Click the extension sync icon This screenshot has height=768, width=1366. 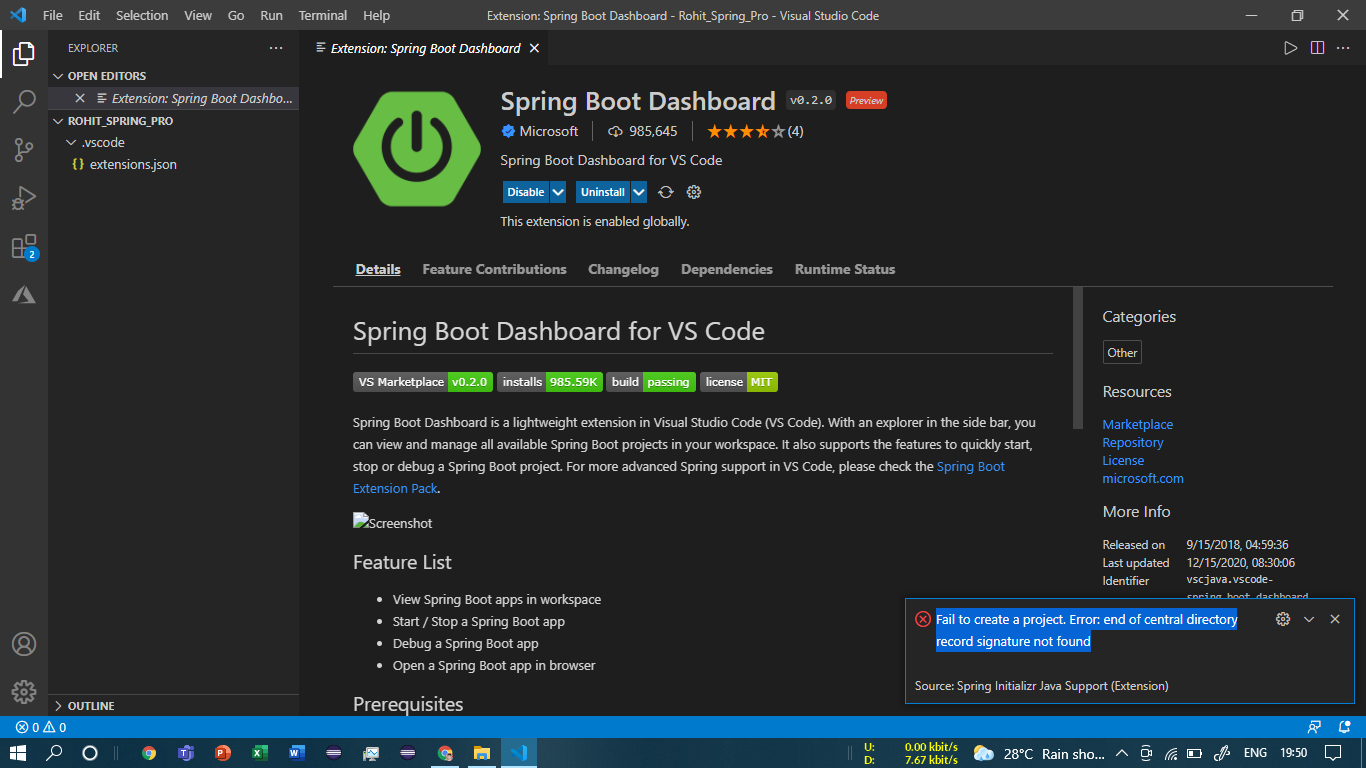[x=666, y=192]
